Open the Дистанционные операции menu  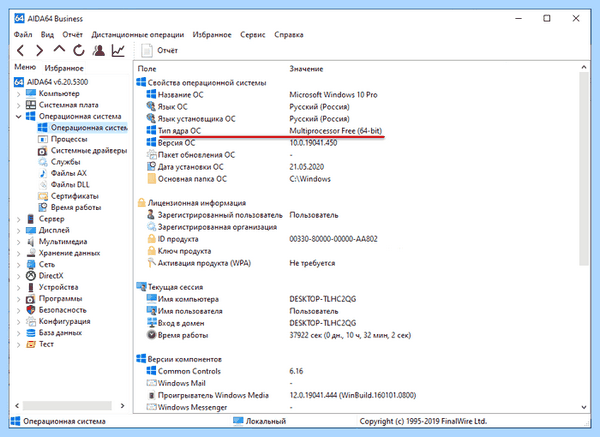point(137,35)
